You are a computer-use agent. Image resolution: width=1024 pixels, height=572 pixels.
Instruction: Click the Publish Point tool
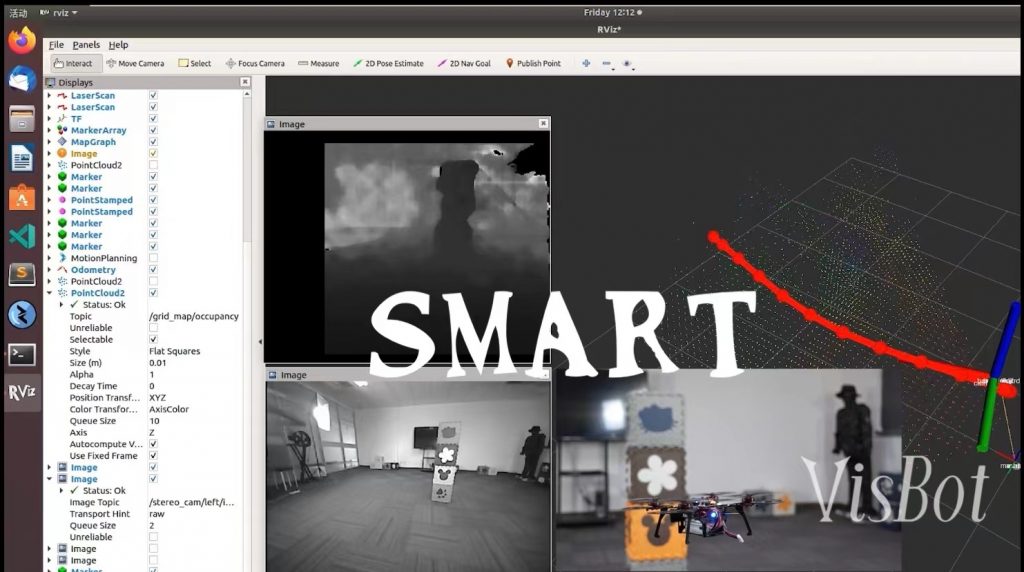click(533, 63)
